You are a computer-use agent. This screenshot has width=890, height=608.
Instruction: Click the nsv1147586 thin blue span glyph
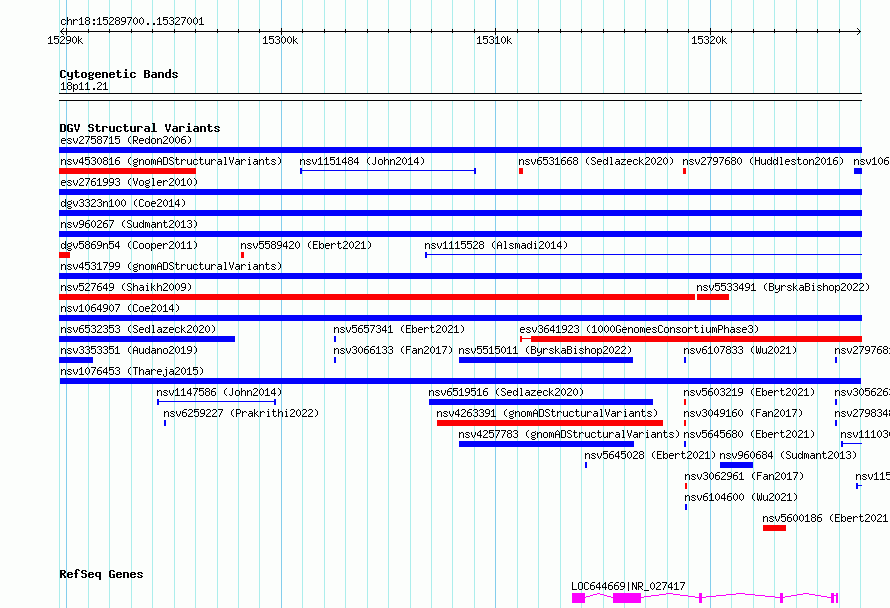pyautogui.click(x=217, y=402)
